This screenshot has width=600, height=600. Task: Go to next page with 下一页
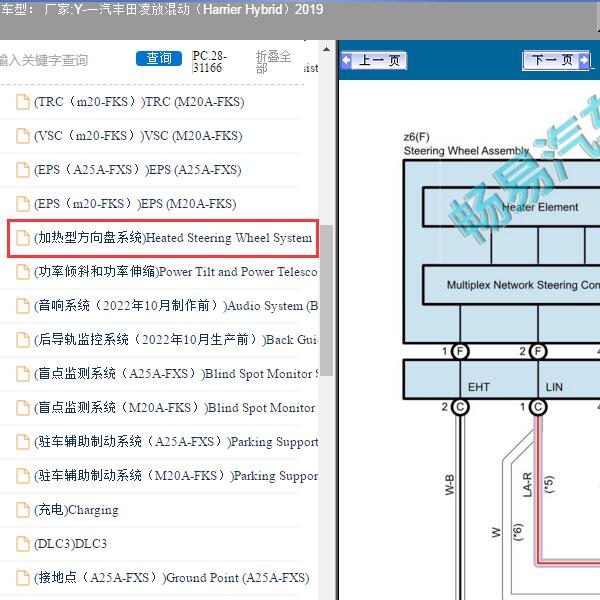point(556,60)
